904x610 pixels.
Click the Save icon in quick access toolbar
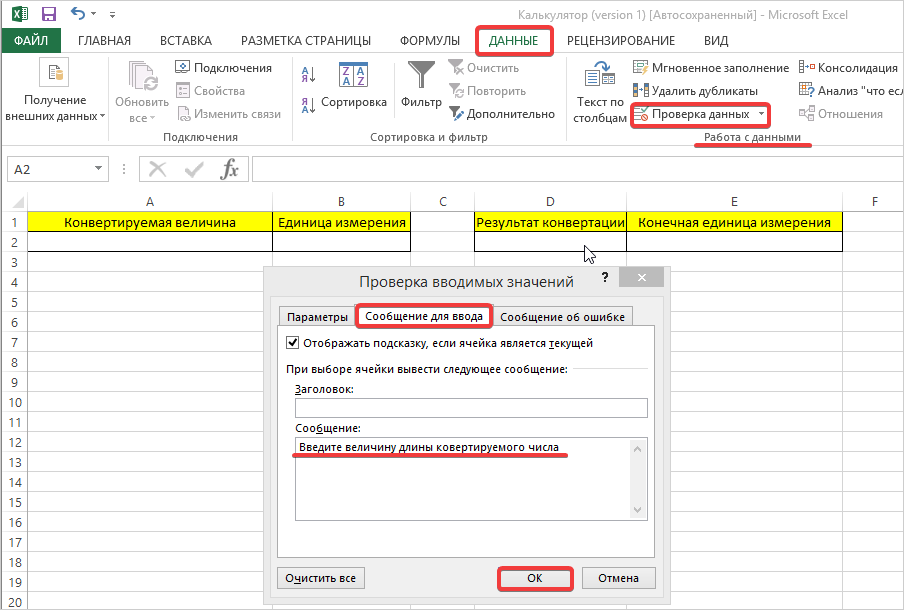click(x=48, y=14)
